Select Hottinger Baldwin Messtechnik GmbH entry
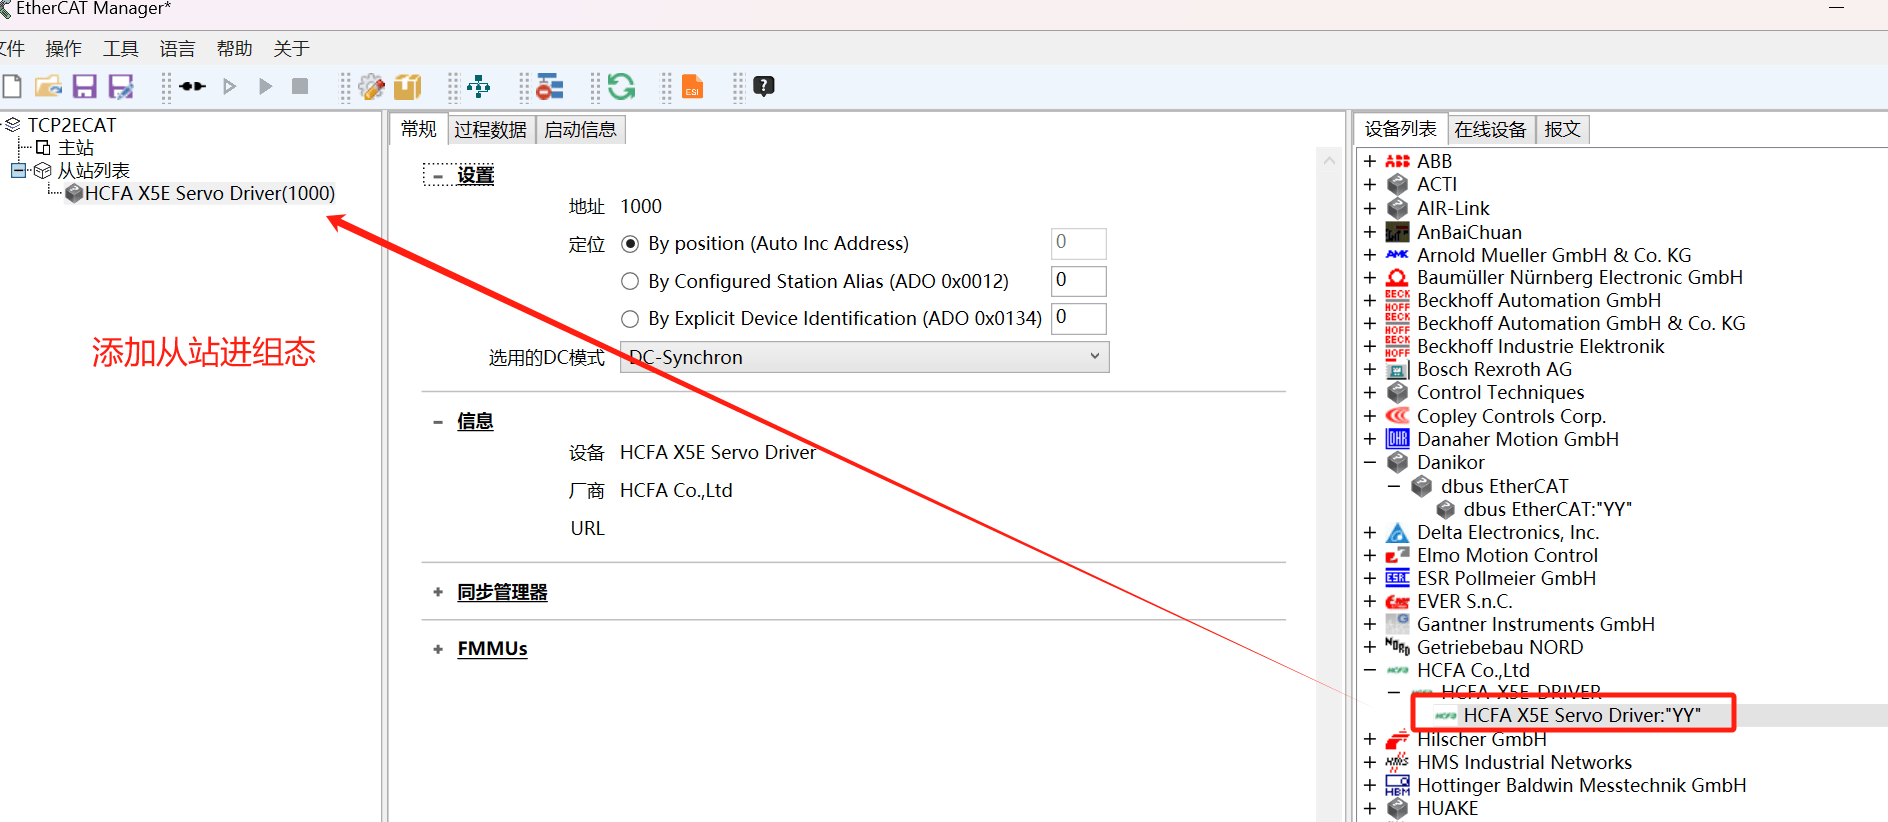Viewport: 1888px width, 822px height. 1581,786
